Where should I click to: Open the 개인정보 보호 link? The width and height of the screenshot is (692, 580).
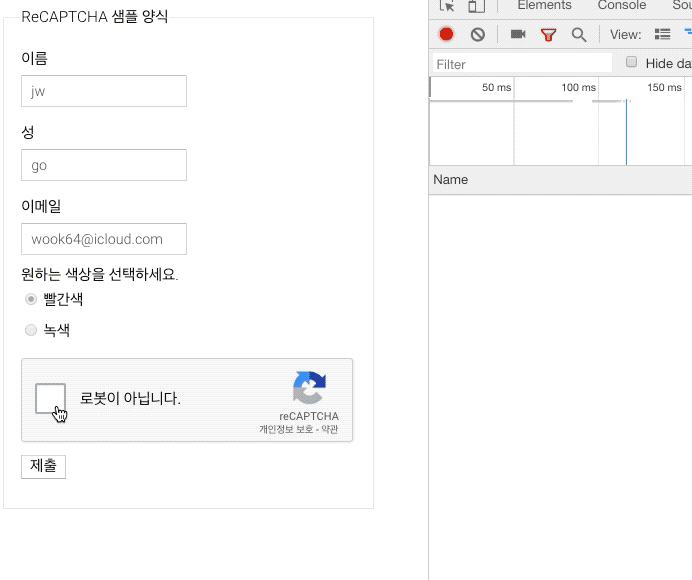(x=286, y=429)
